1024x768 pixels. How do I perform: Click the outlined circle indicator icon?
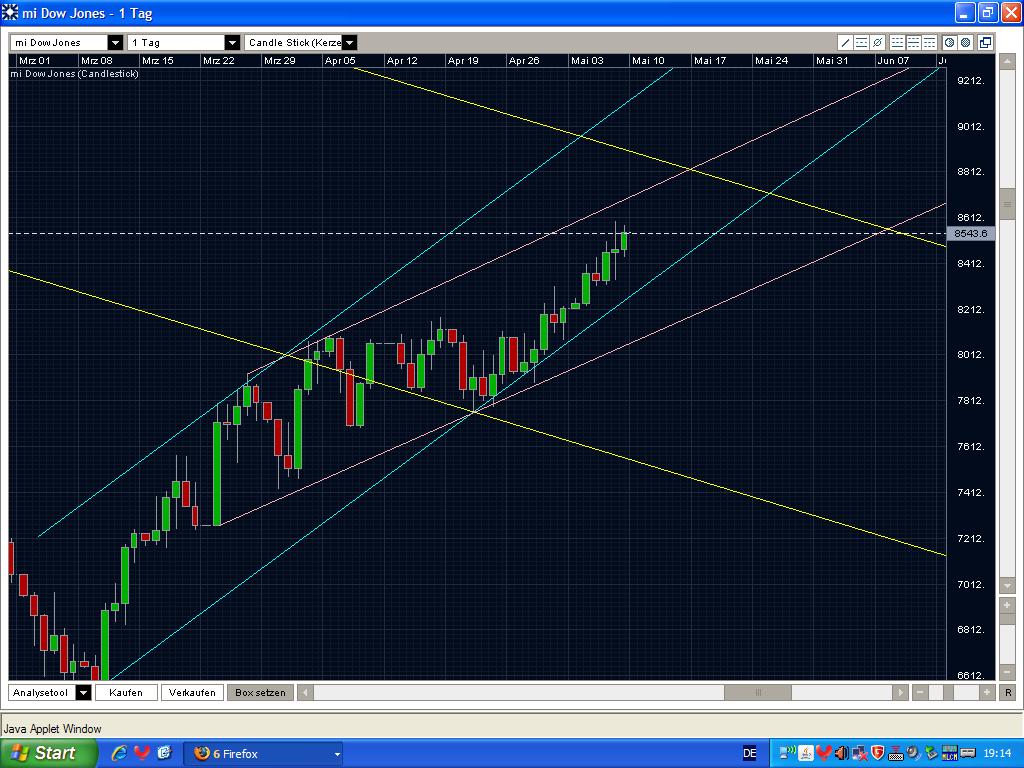pos(951,42)
